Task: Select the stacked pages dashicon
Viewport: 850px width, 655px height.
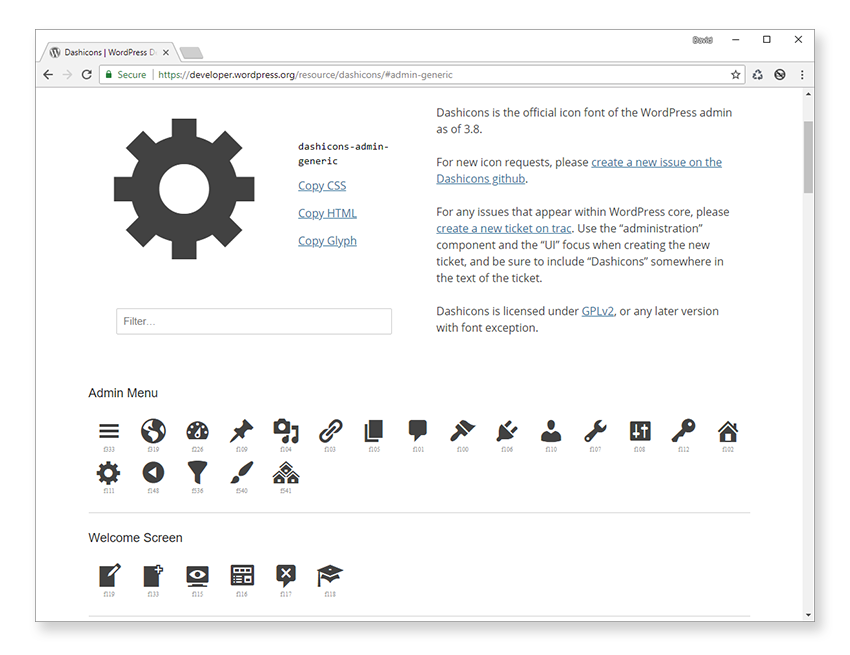Action: (x=374, y=431)
